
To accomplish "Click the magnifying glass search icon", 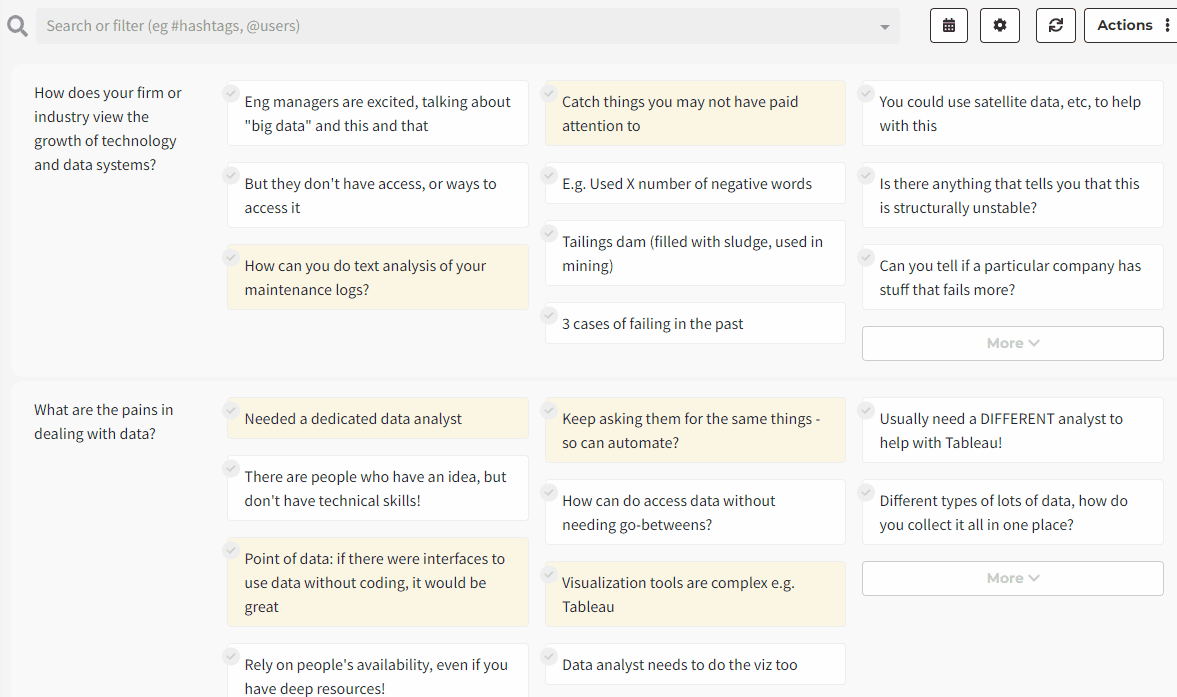I will 17,26.
